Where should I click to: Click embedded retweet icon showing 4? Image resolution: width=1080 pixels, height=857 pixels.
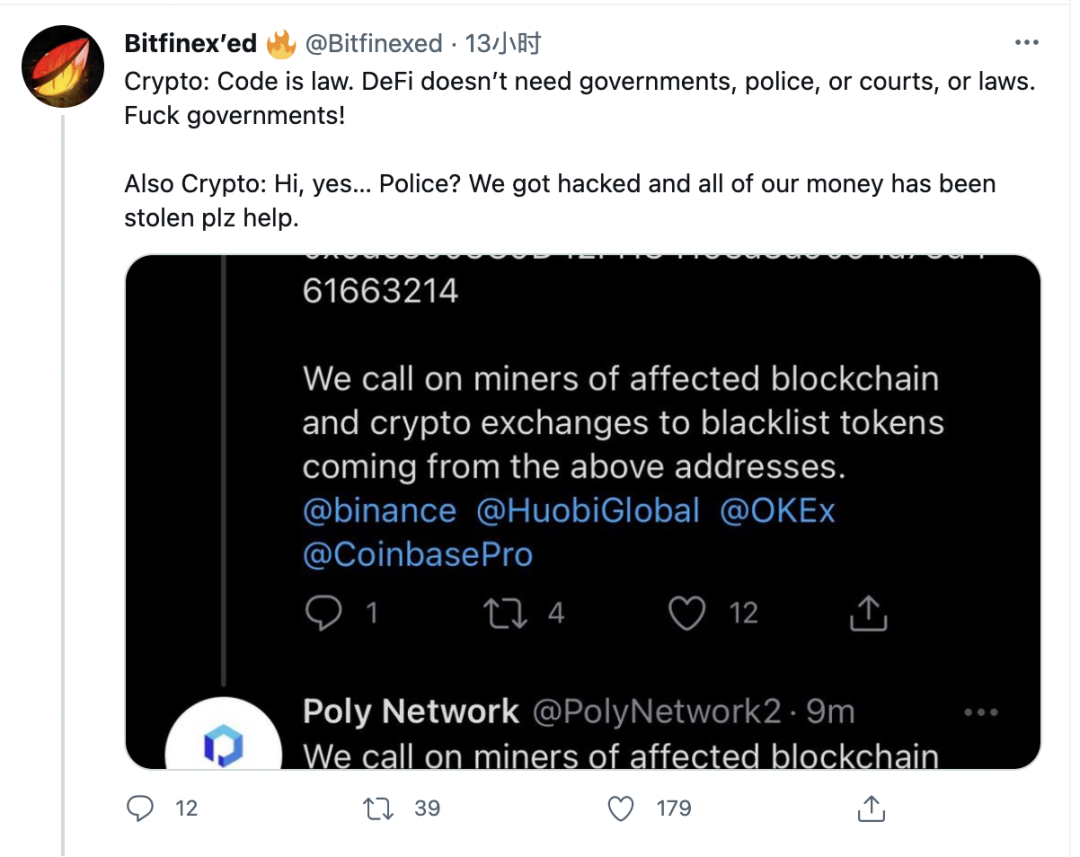click(x=506, y=613)
